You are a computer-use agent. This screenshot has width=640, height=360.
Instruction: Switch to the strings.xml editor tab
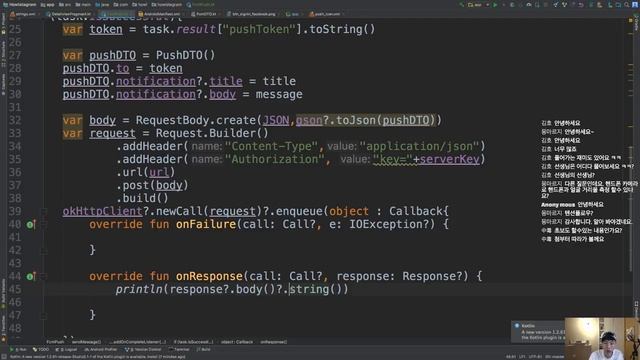(x=24, y=14)
